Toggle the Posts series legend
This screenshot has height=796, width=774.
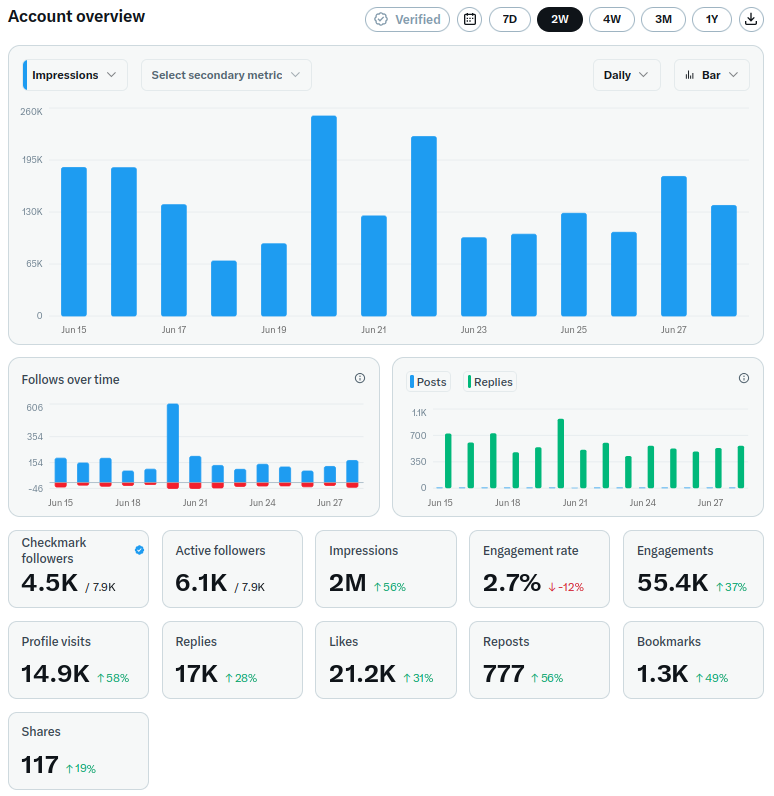pos(428,382)
